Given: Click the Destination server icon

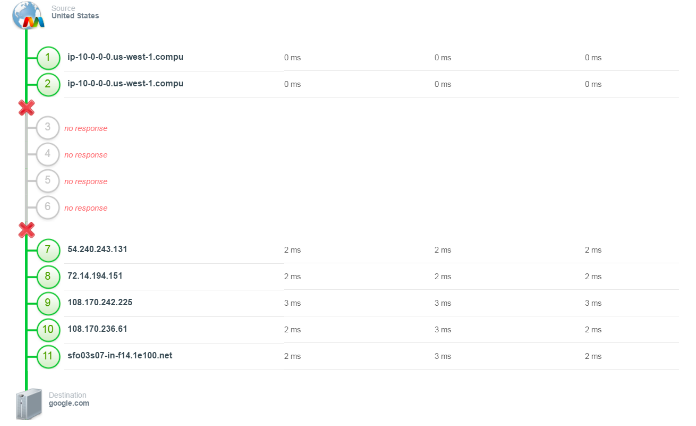Looking at the screenshot, I should pyautogui.click(x=29, y=404).
